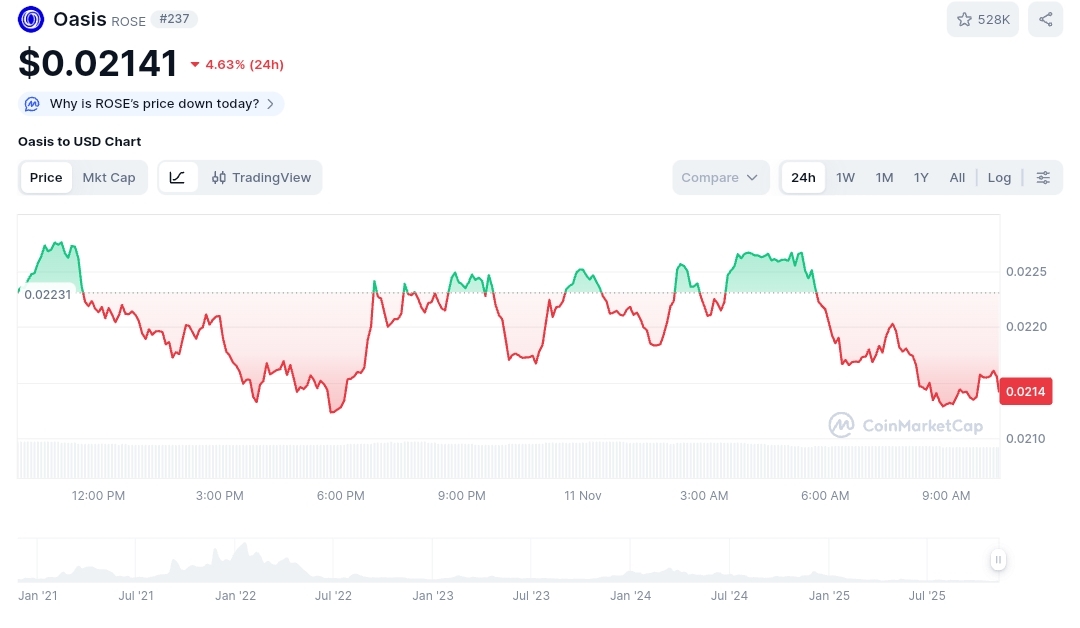Click the red 4.63% (24h) change indicator
The image size is (1080, 628).
237,65
